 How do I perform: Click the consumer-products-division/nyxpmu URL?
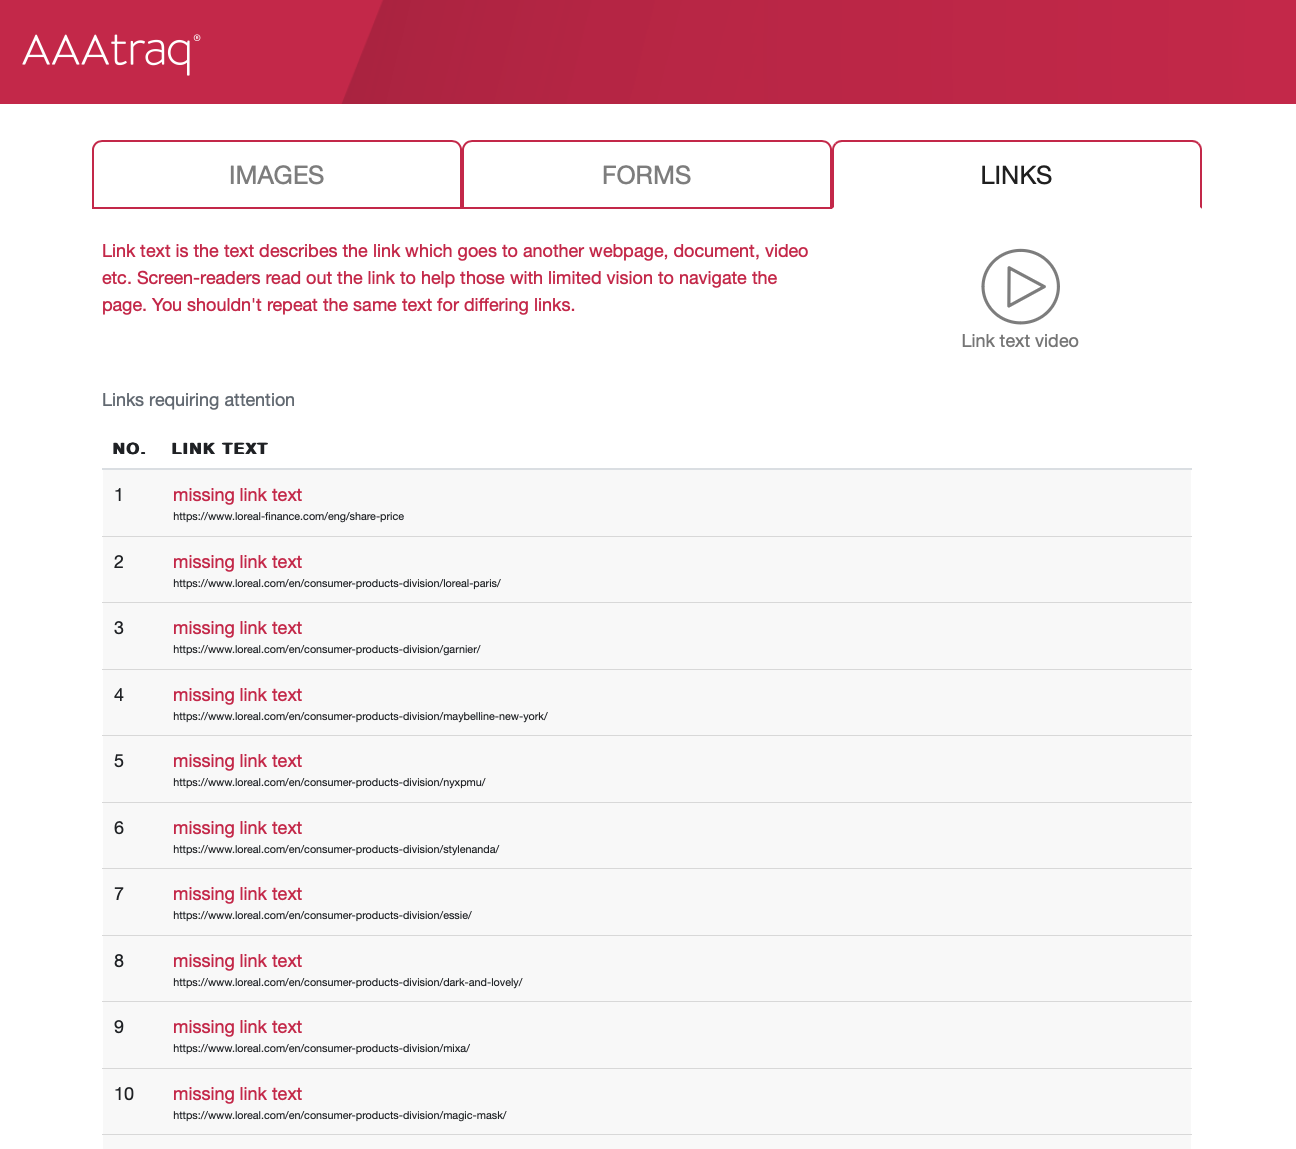[x=329, y=782]
